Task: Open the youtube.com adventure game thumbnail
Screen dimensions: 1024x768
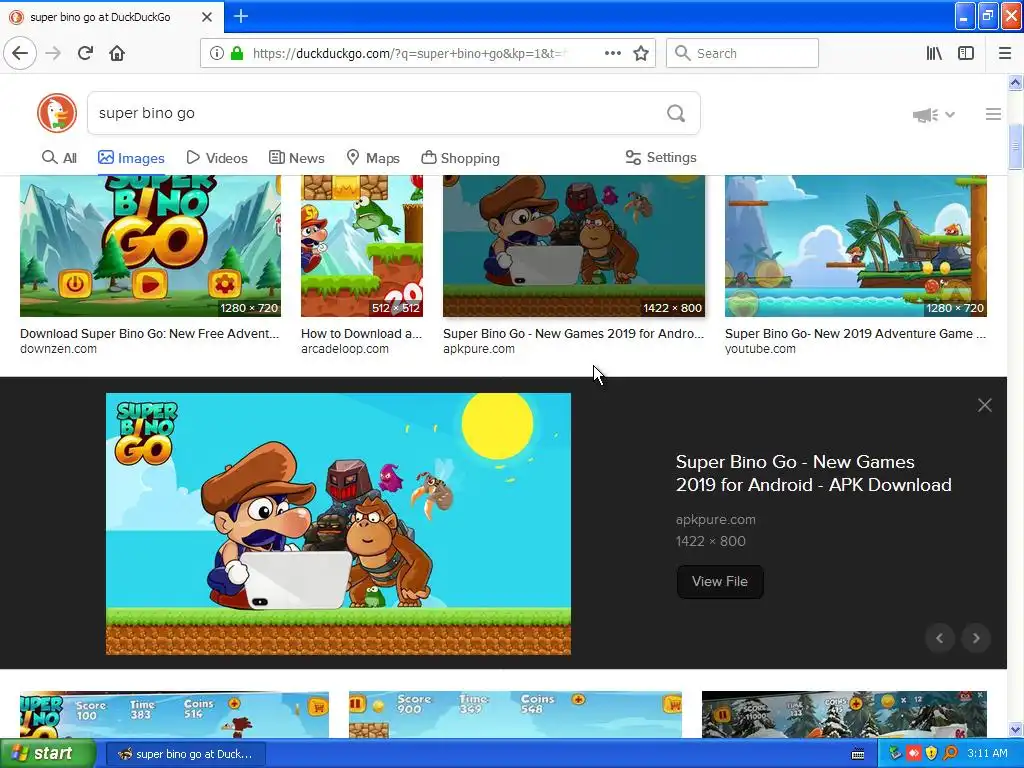Action: pos(856,246)
